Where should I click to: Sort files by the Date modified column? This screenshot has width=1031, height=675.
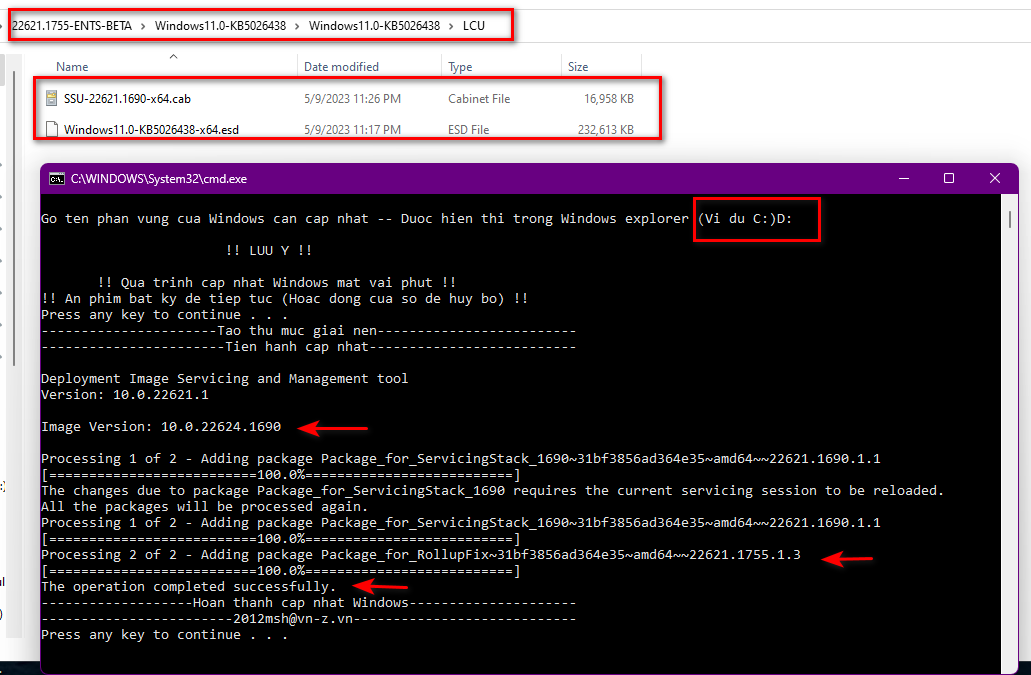[341, 66]
